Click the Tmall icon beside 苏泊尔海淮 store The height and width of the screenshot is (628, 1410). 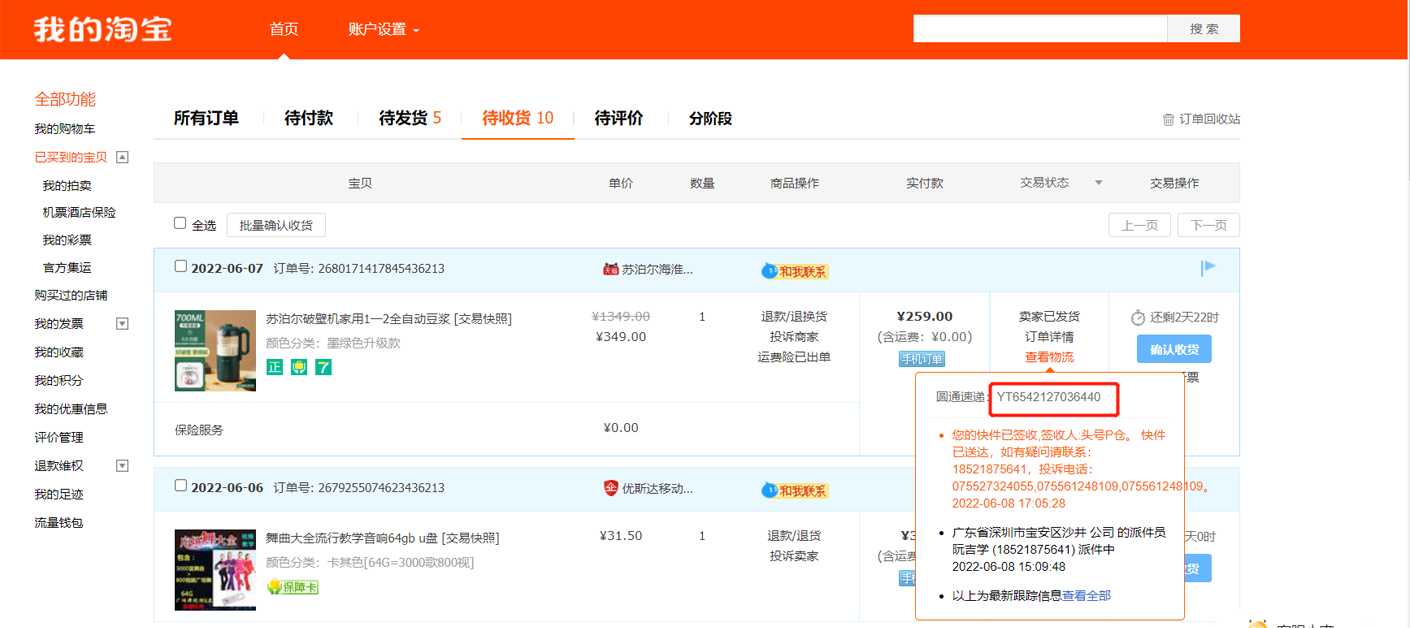tap(610, 269)
